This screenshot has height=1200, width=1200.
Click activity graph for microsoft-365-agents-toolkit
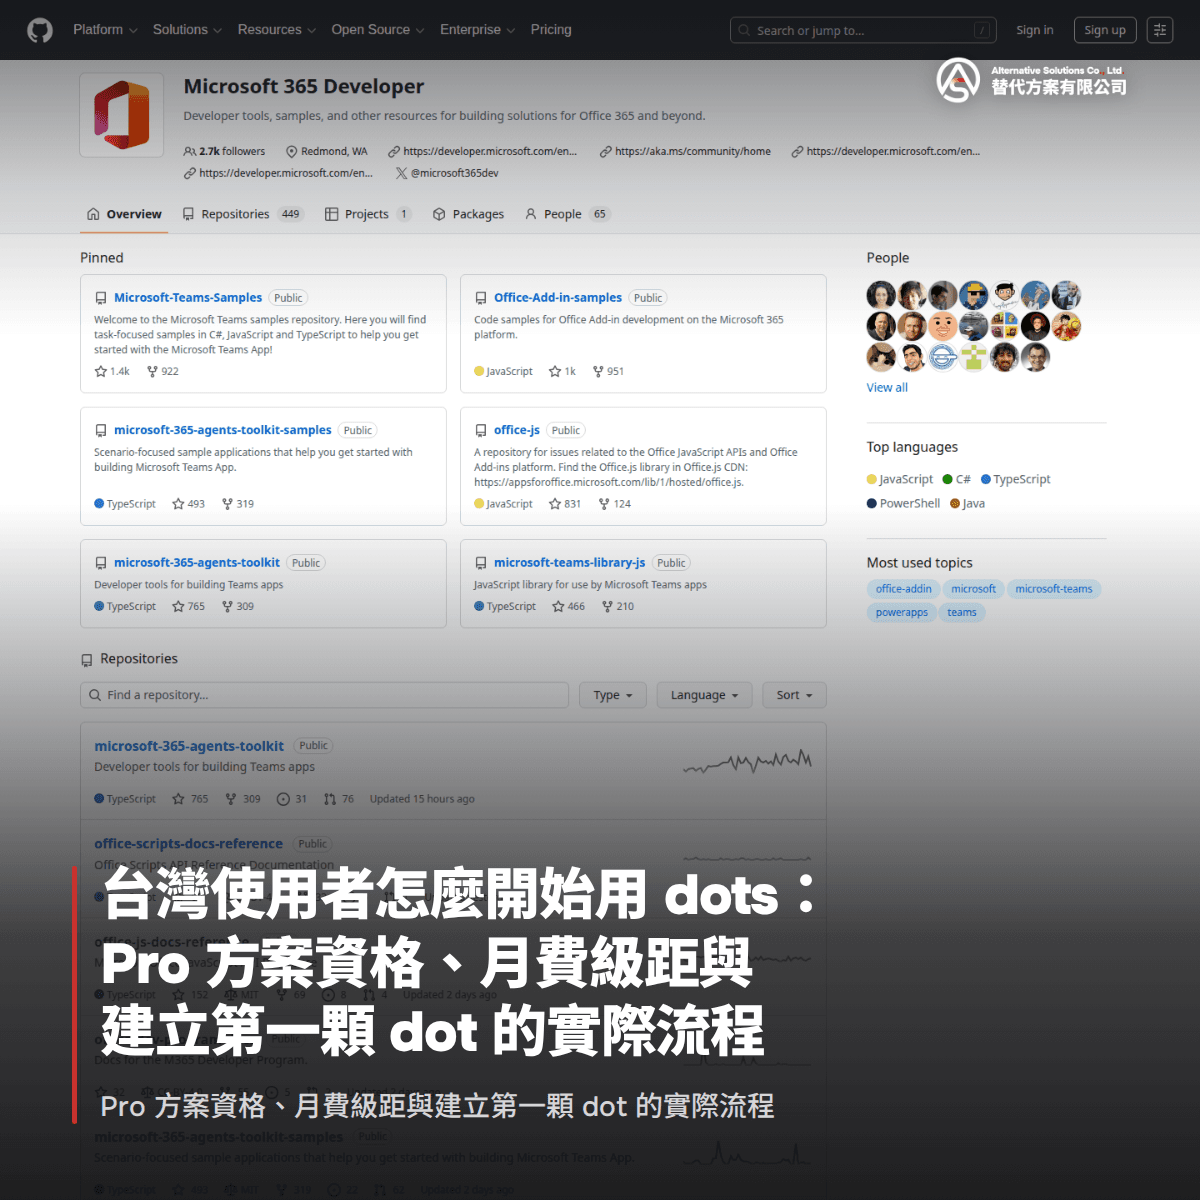click(747, 762)
